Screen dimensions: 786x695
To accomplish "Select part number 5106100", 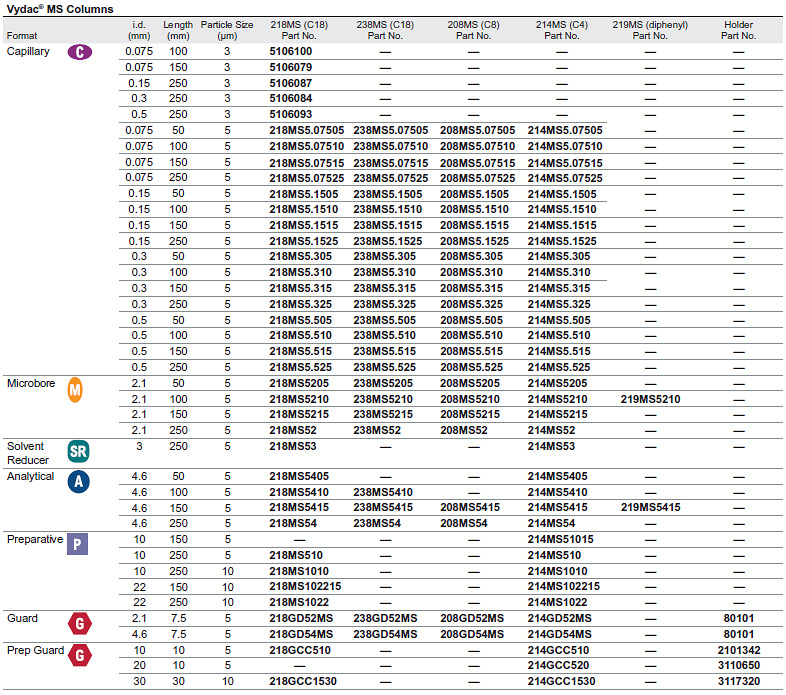I will (291, 51).
